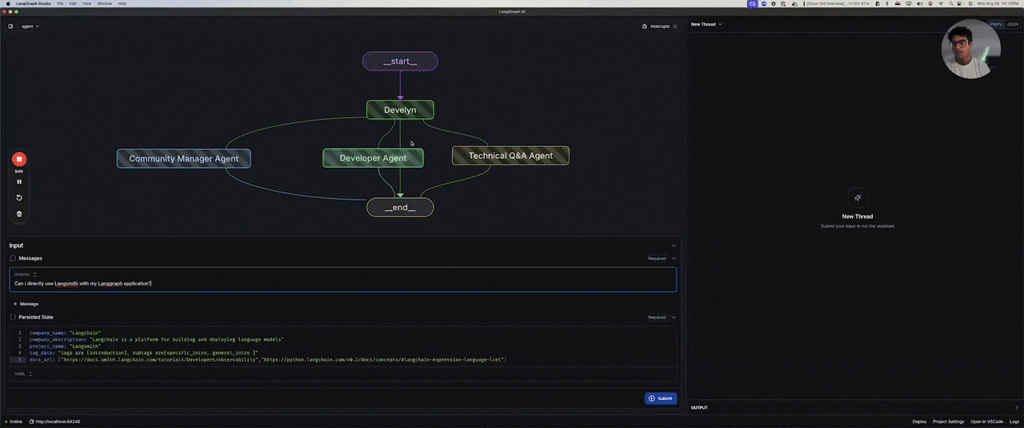Focus the human message text field

click(343, 284)
